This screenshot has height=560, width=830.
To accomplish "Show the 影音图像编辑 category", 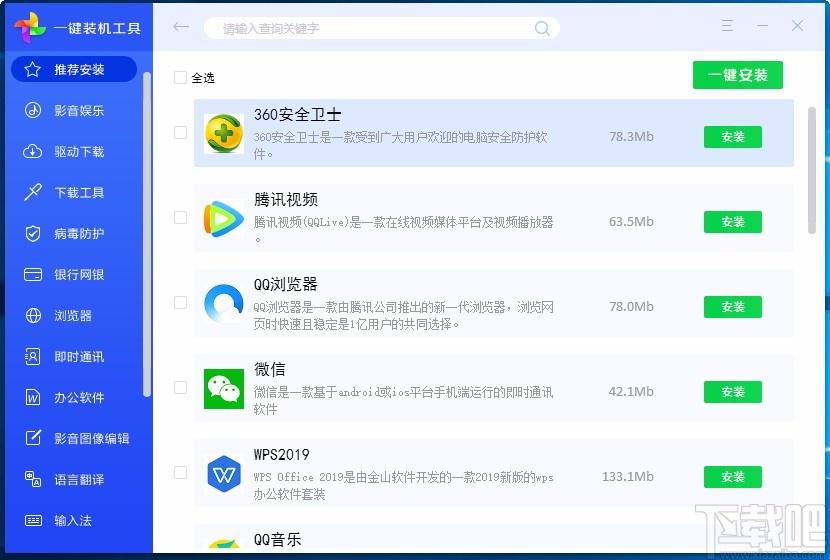I will tap(74, 438).
